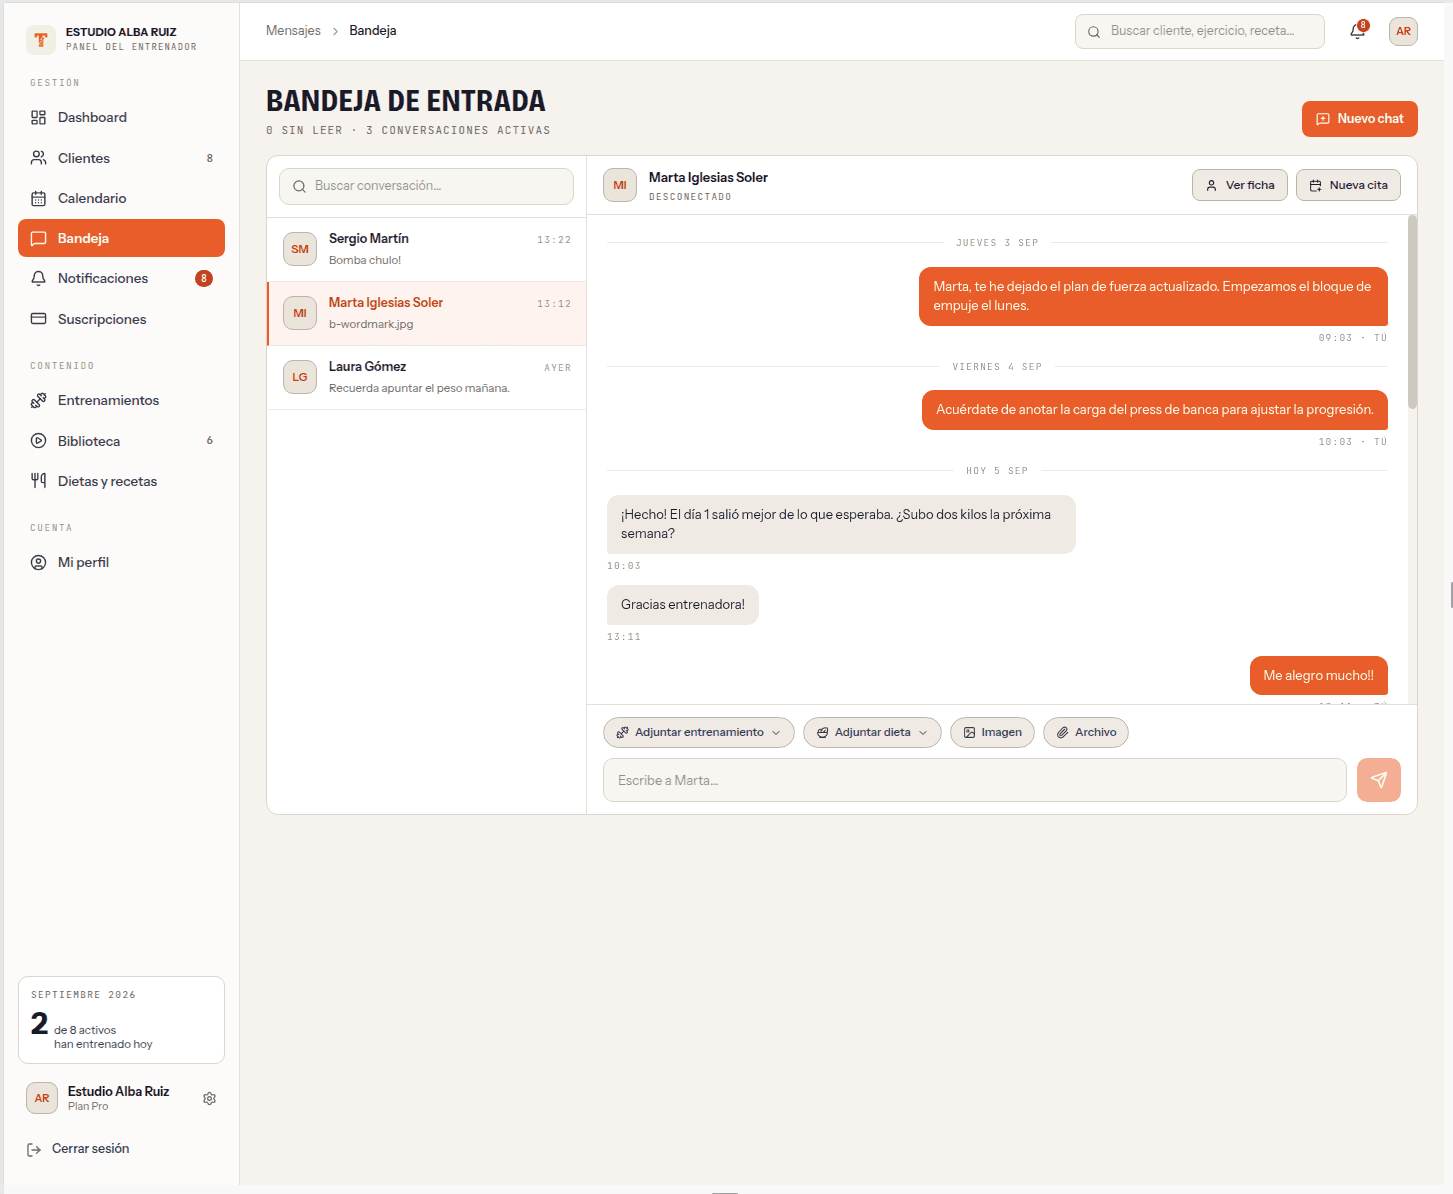Click the global Buscar cliente search box
The width and height of the screenshot is (1453, 1194).
pos(1200,31)
